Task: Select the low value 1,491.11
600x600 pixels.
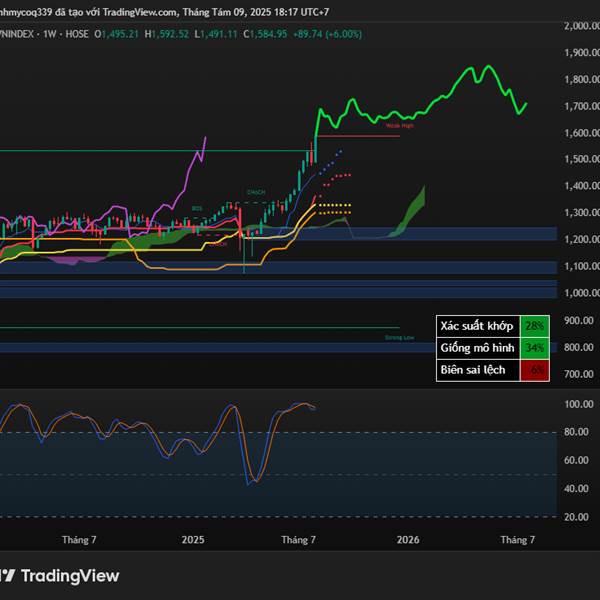Action: 218,34
